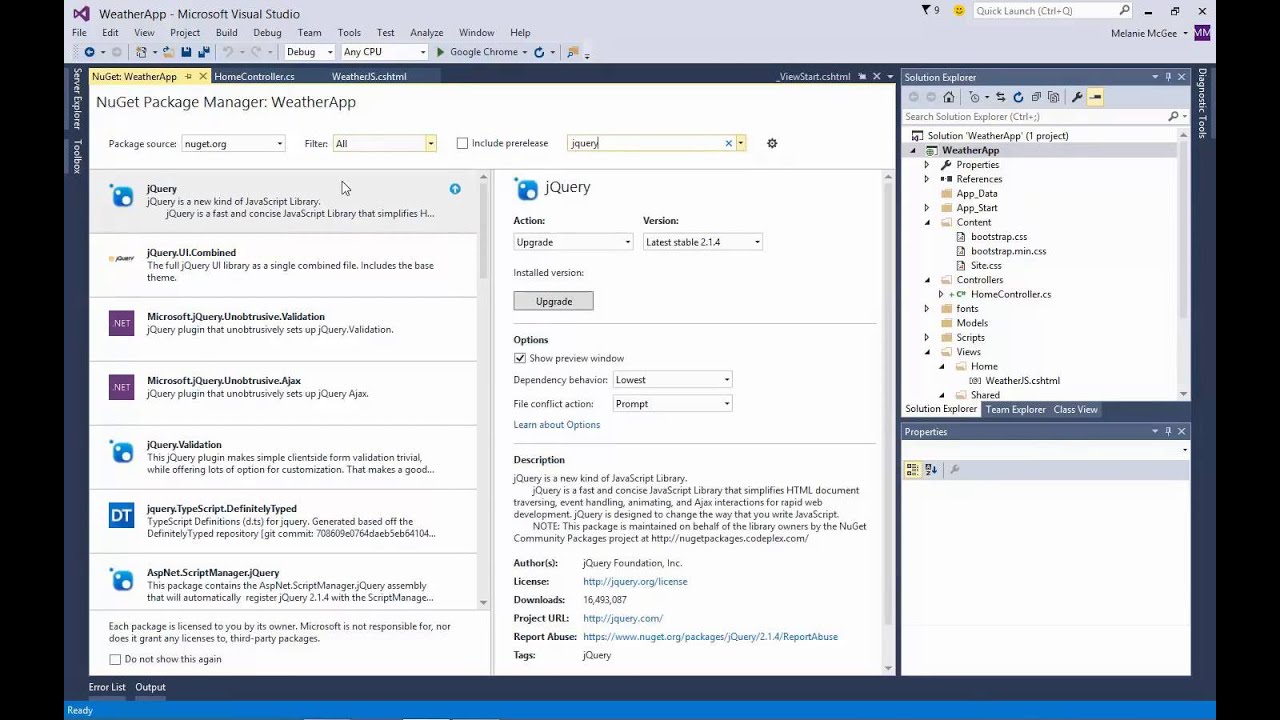Click the Properties panel Alphabetical sort icon
The width and height of the screenshot is (1280, 720).
click(x=931, y=469)
